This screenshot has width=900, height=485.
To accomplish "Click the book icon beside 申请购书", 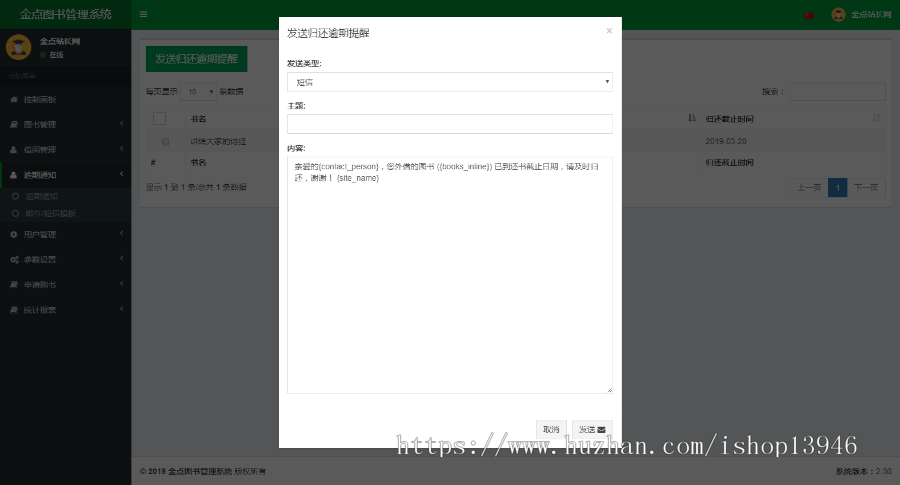I will click(14, 285).
